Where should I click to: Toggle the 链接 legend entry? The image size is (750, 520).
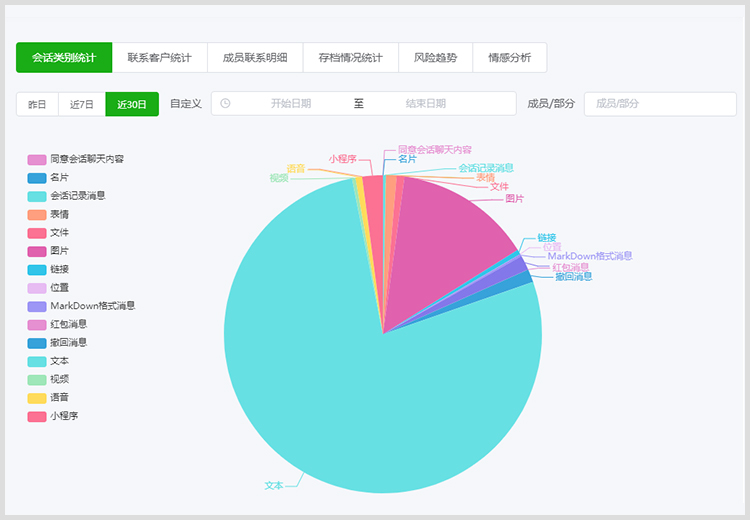click(48, 269)
